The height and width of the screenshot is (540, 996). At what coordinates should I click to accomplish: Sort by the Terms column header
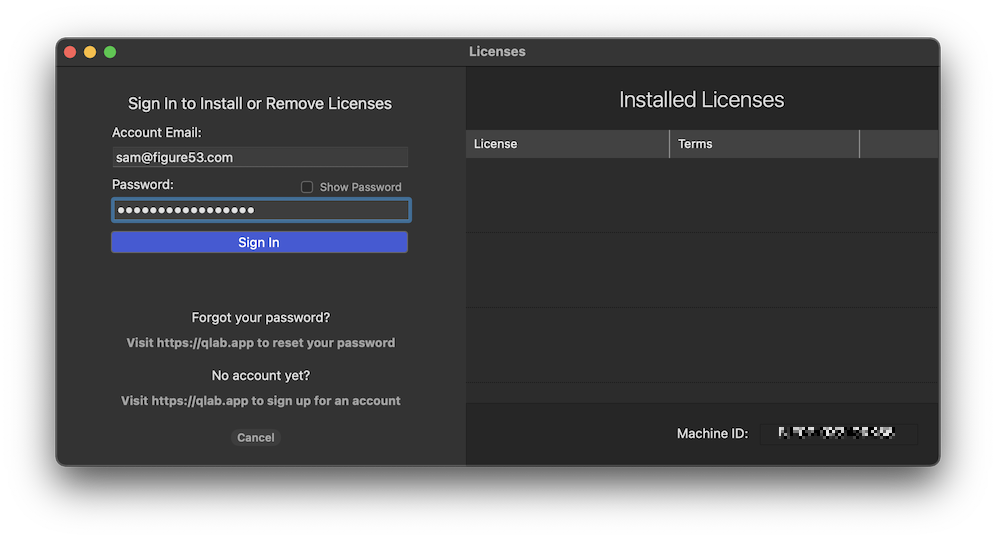pyautogui.click(x=763, y=144)
